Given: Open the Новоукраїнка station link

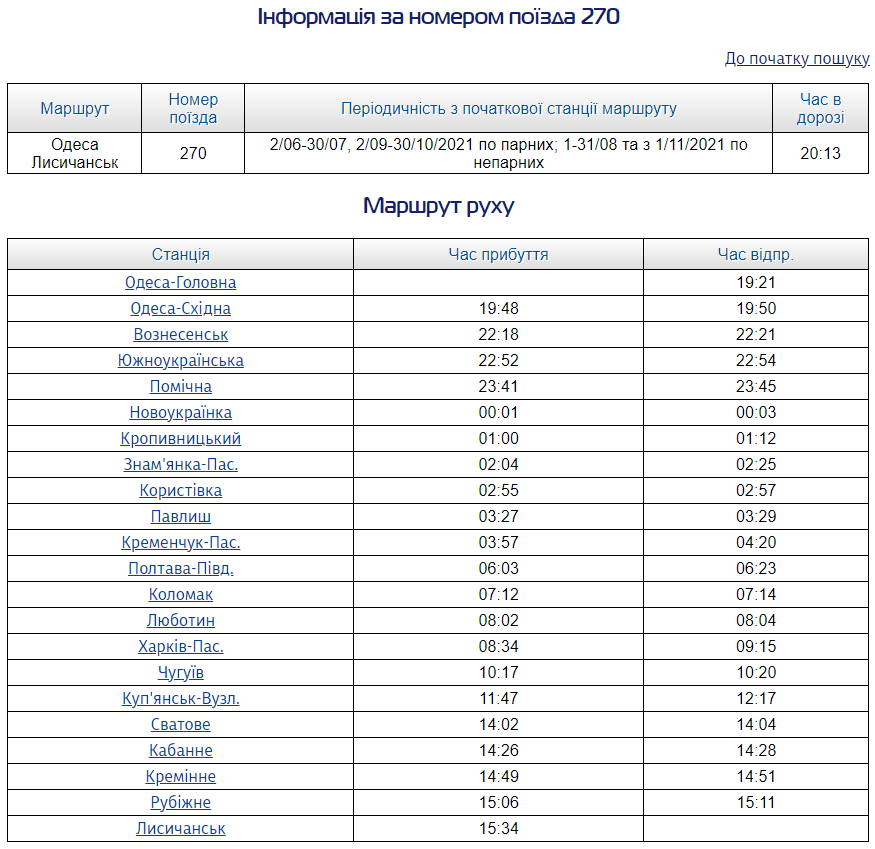Looking at the screenshot, I should [181, 413].
